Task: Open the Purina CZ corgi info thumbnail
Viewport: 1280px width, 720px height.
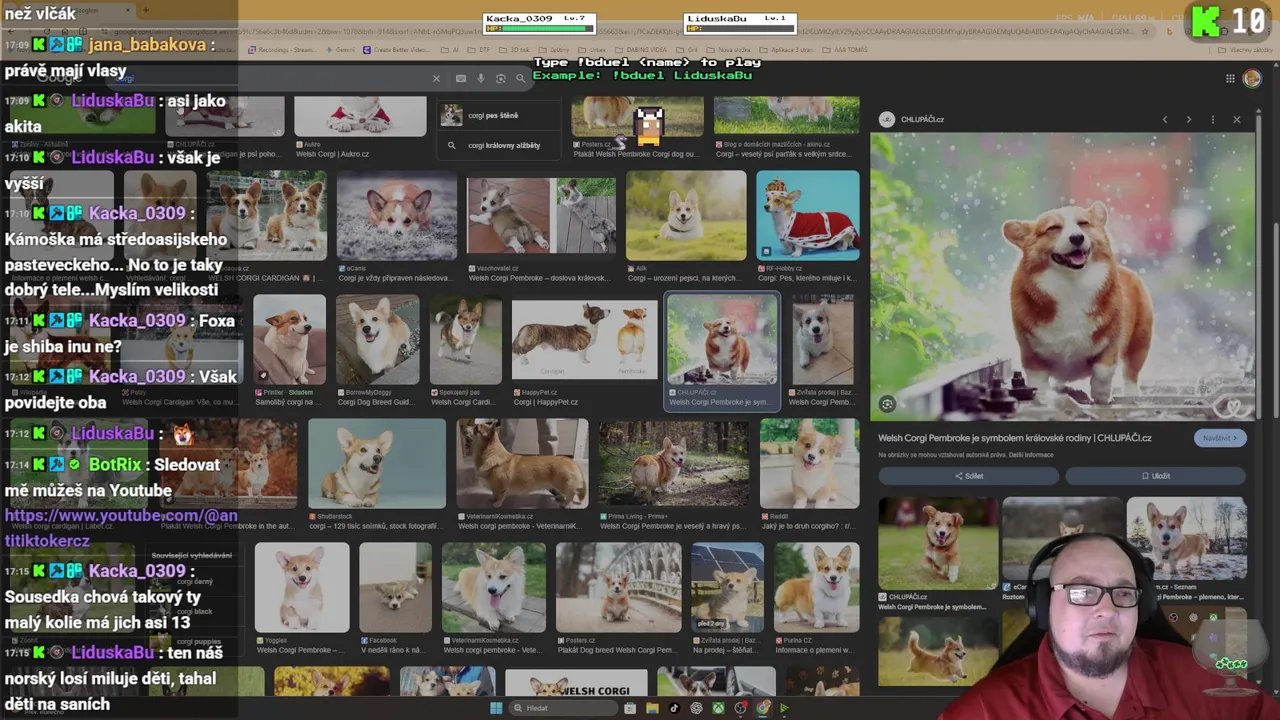Action: click(x=816, y=588)
